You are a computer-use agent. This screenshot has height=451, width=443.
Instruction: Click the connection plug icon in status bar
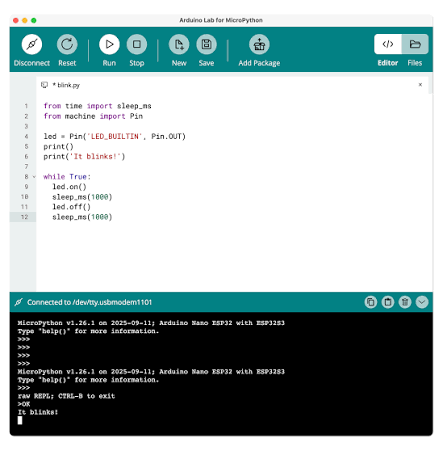coord(19,302)
